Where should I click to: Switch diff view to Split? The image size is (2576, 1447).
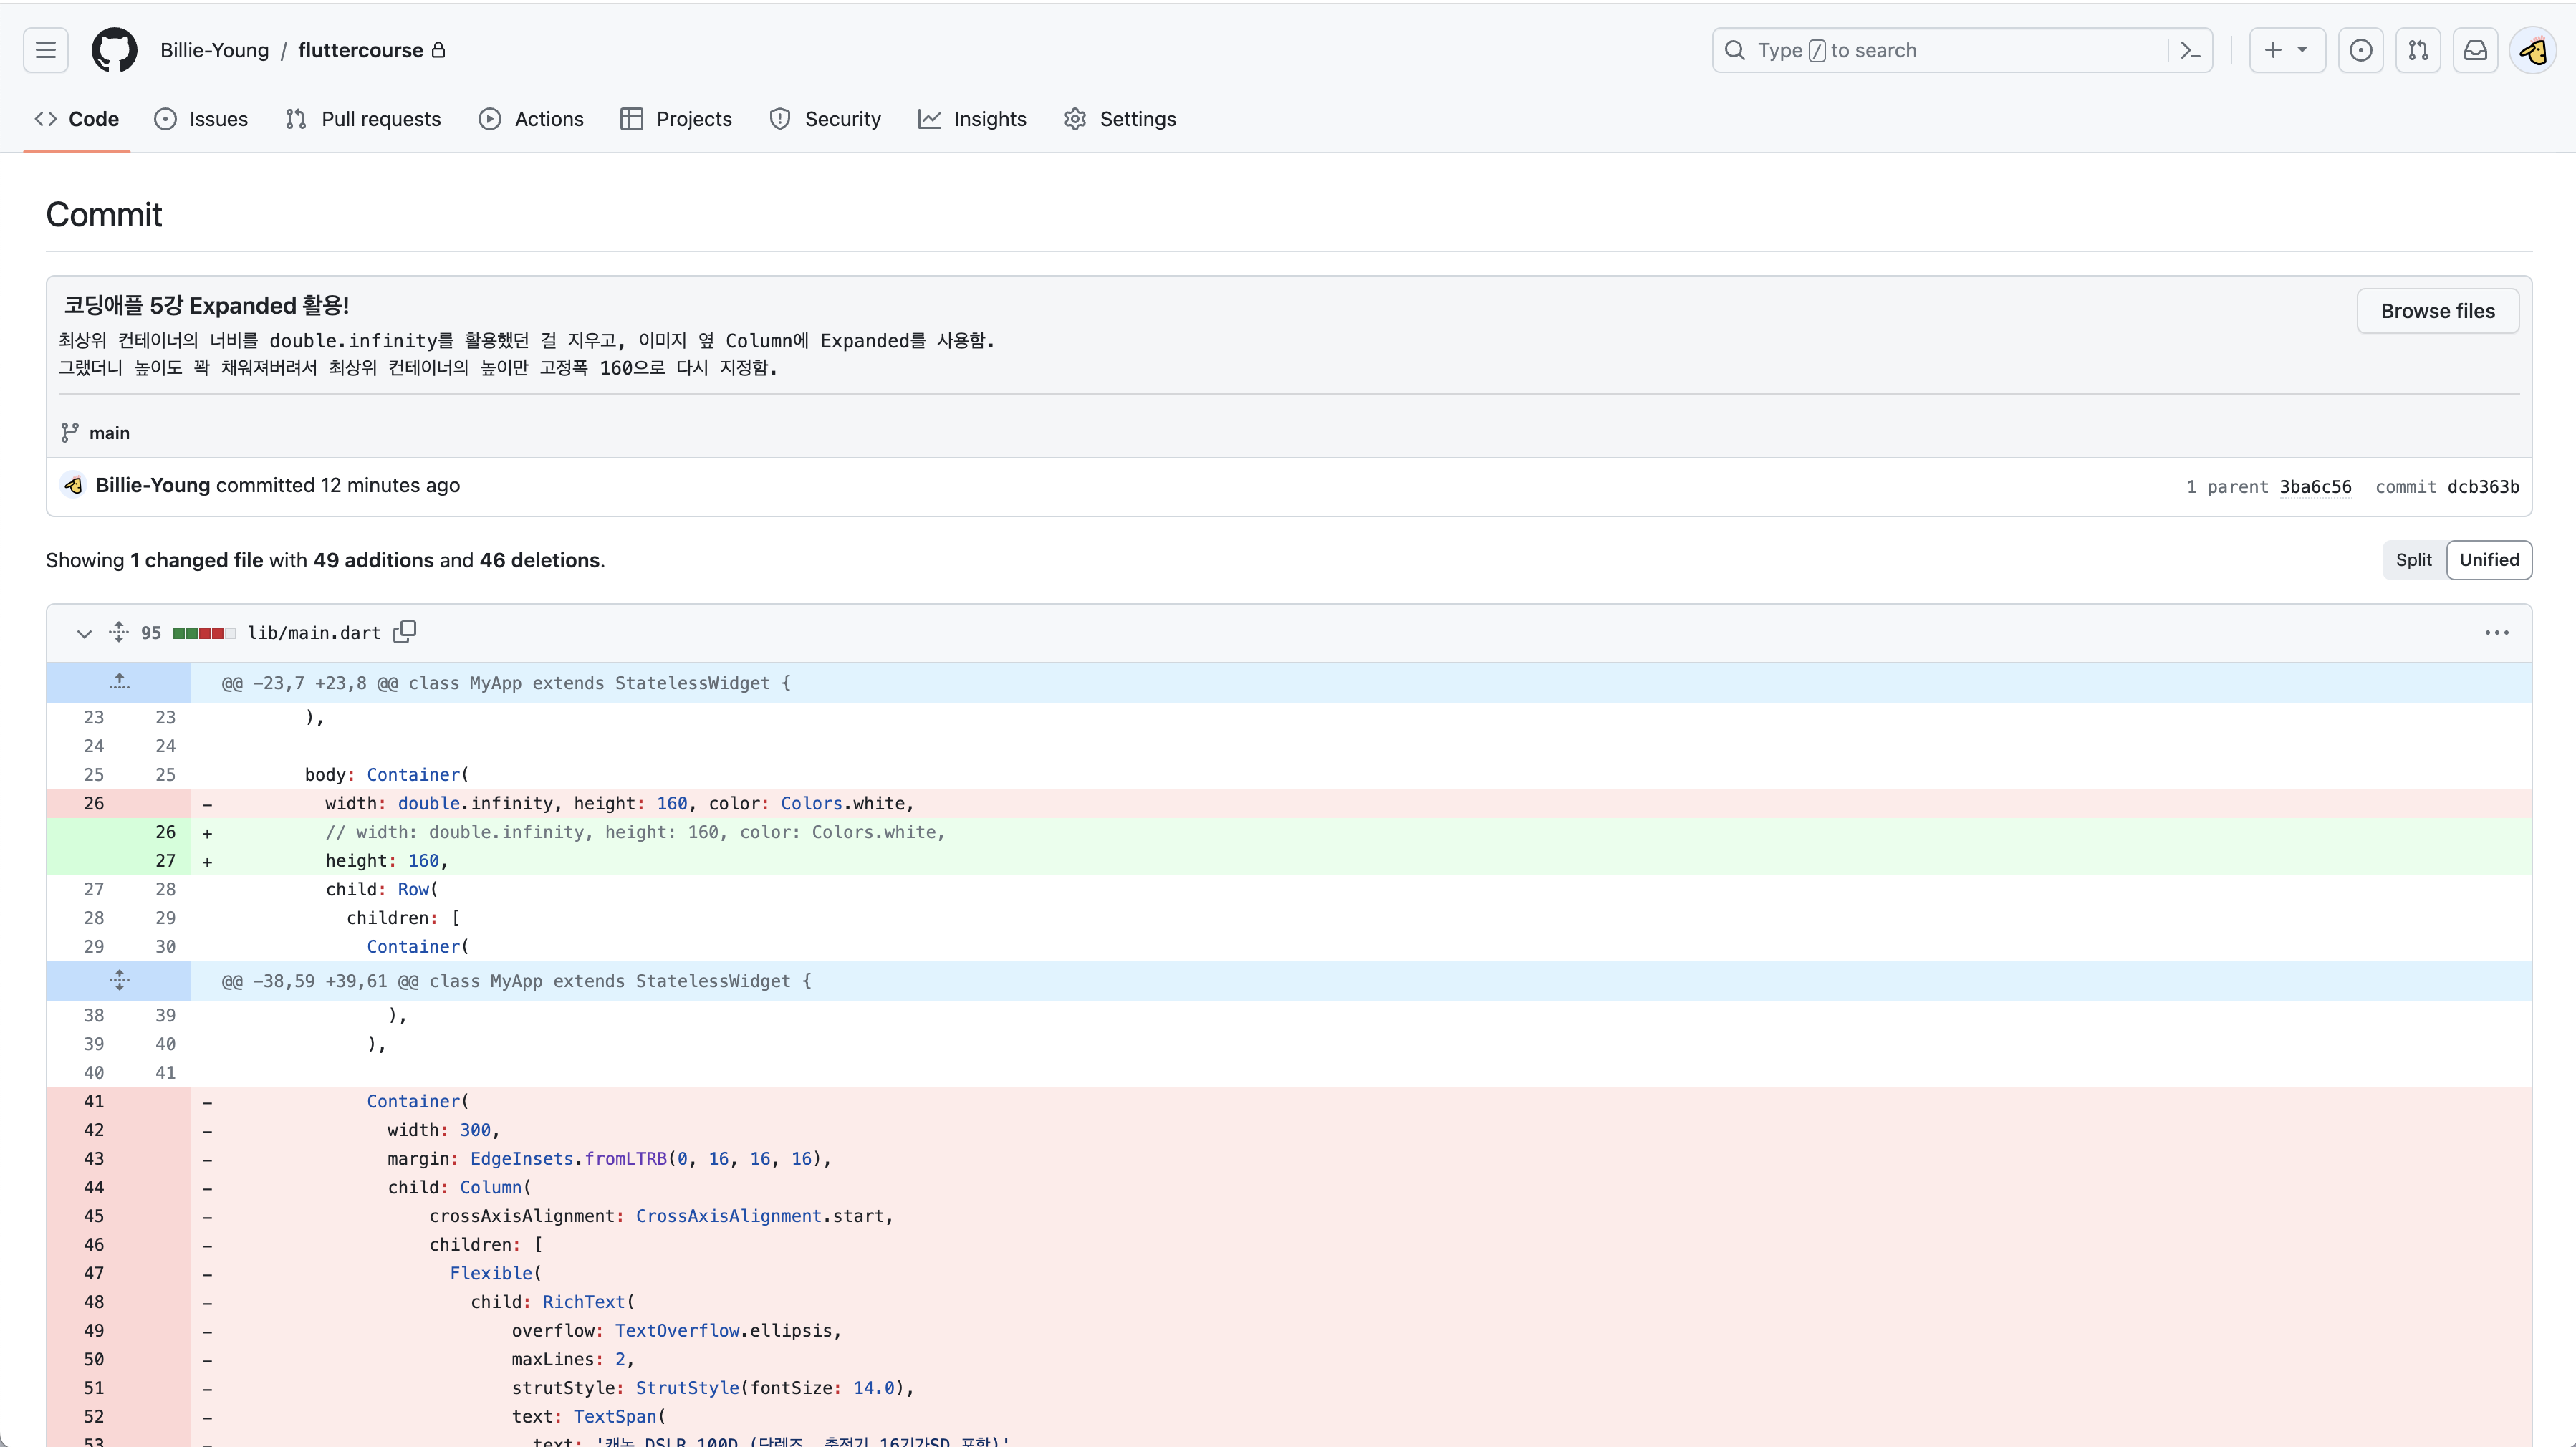tap(2413, 560)
